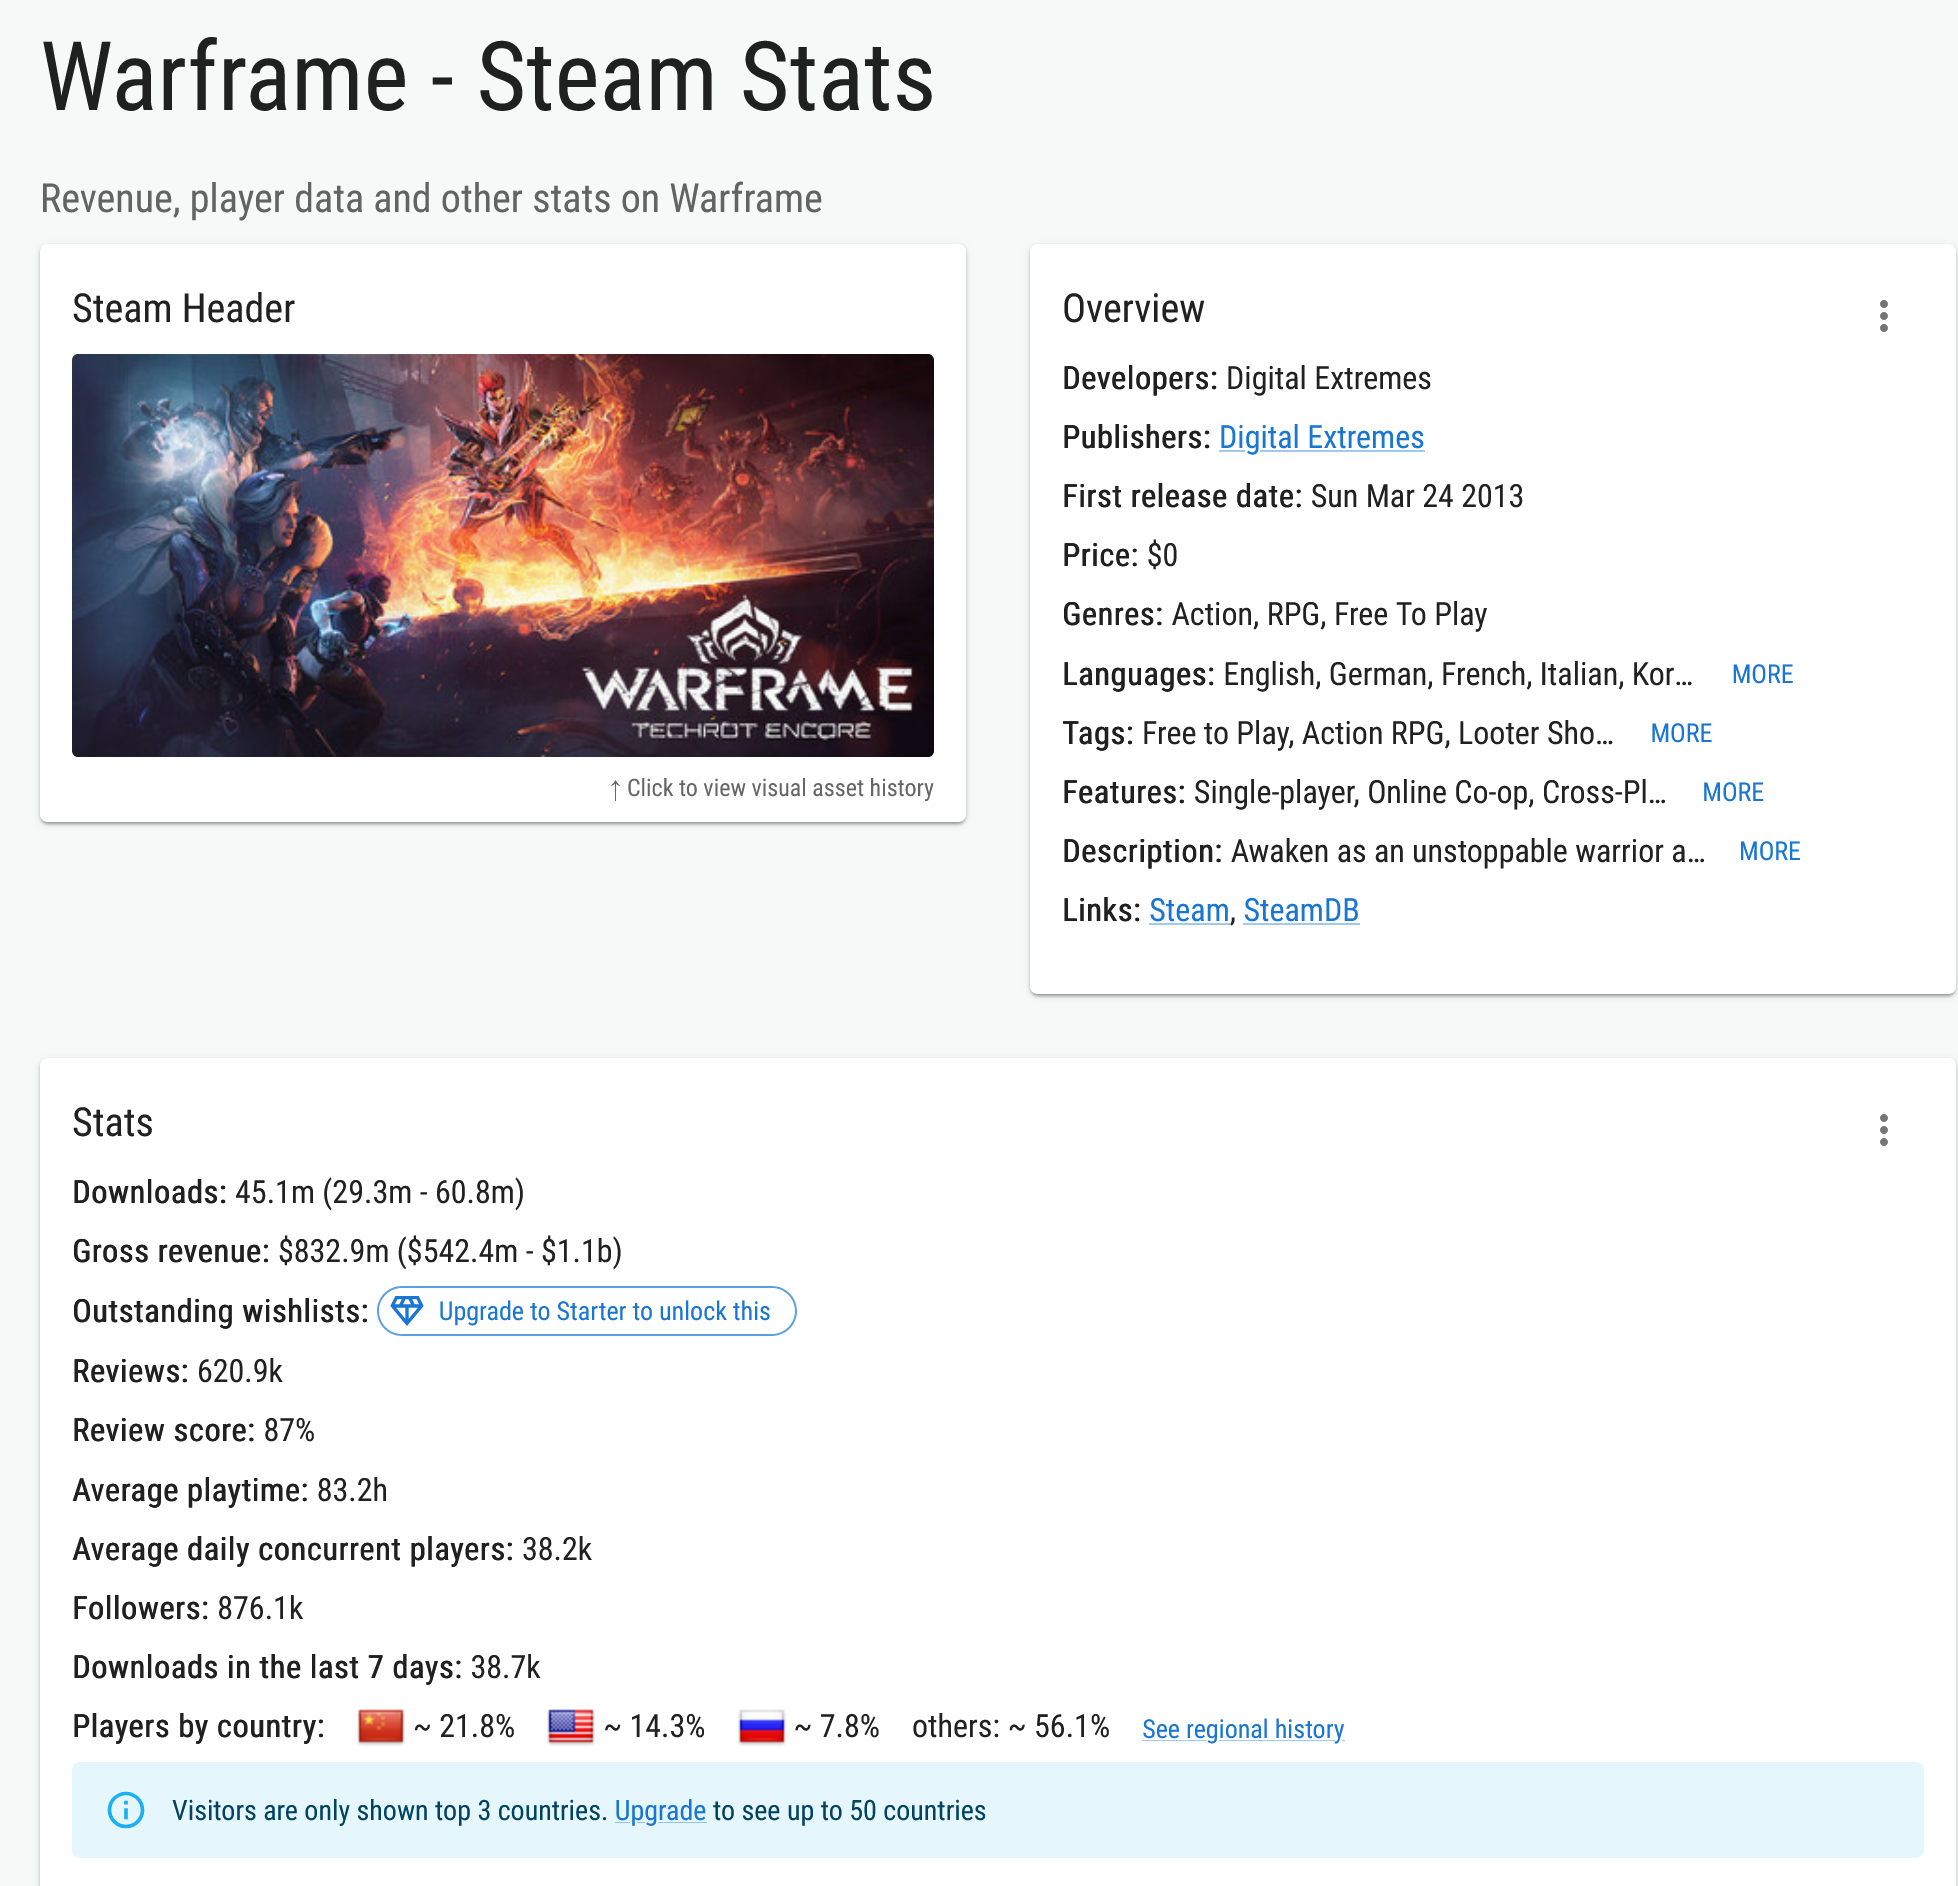Click the Russia flag icon
The width and height of the screenshot is (1958, 1886).
tap(761, 1726)
